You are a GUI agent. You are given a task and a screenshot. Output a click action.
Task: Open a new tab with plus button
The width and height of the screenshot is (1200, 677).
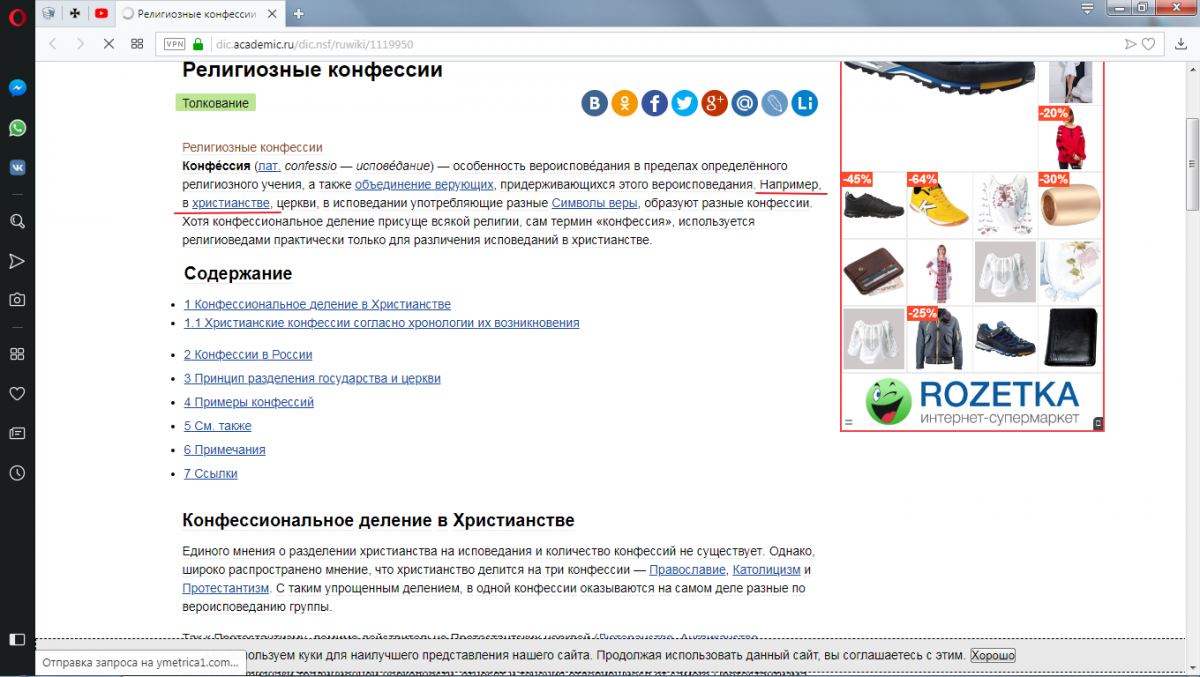[x=298, y=13]
